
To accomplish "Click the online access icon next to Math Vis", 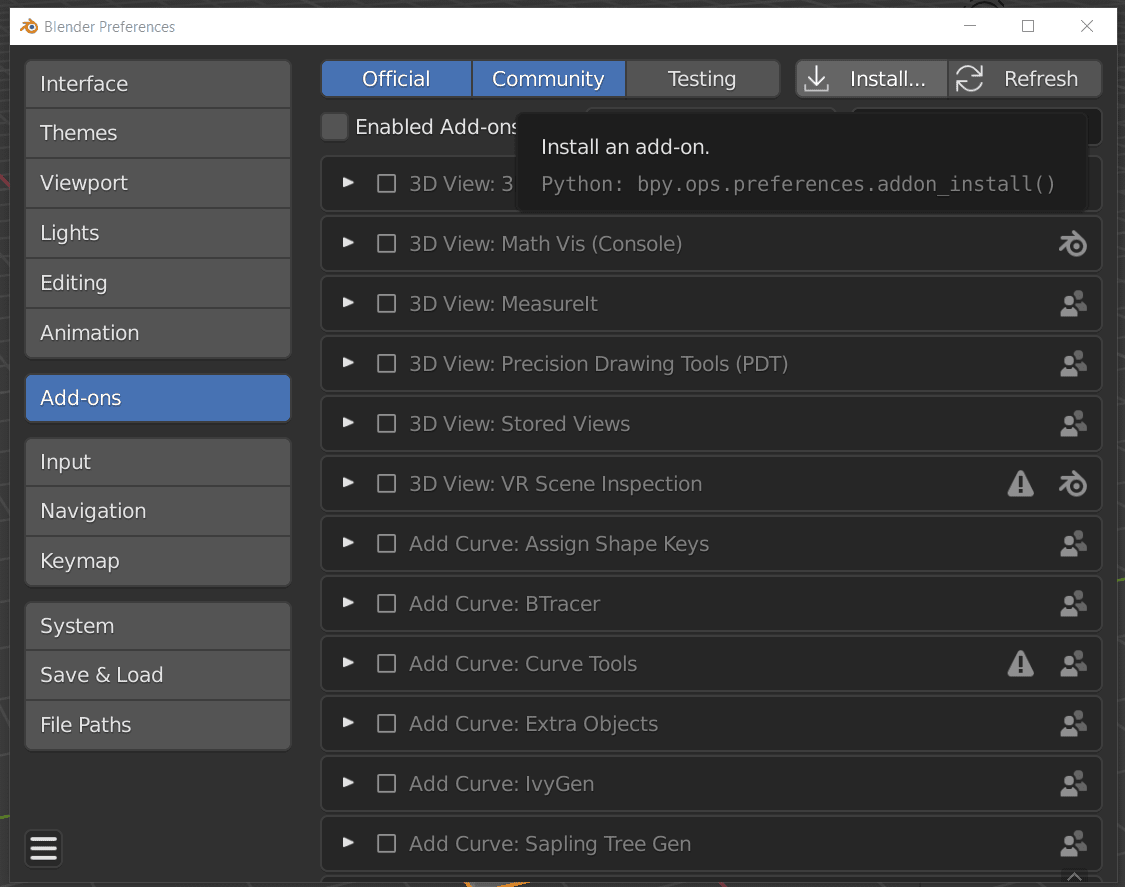I will (x=1072, y=243).
